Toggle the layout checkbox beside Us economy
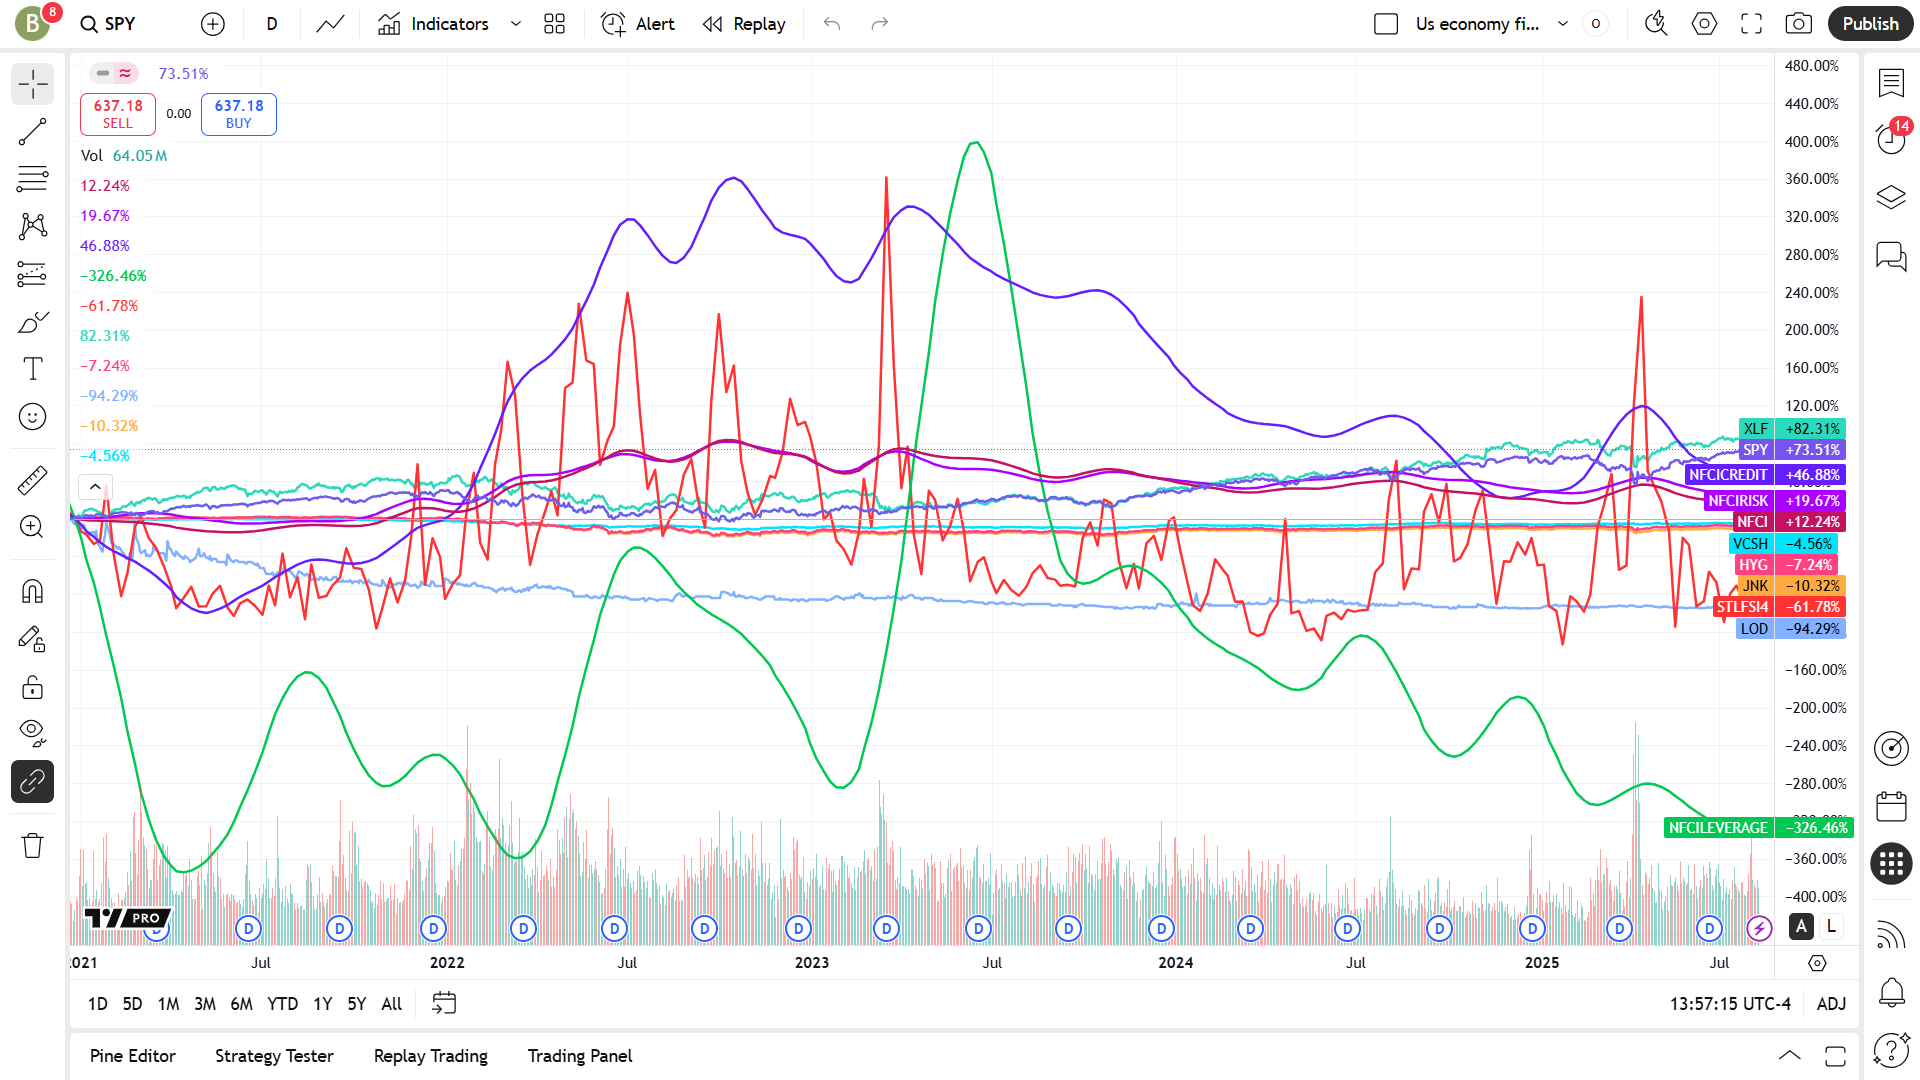The height and width of the screenshot is (1080, 1920). point(1386,24)
